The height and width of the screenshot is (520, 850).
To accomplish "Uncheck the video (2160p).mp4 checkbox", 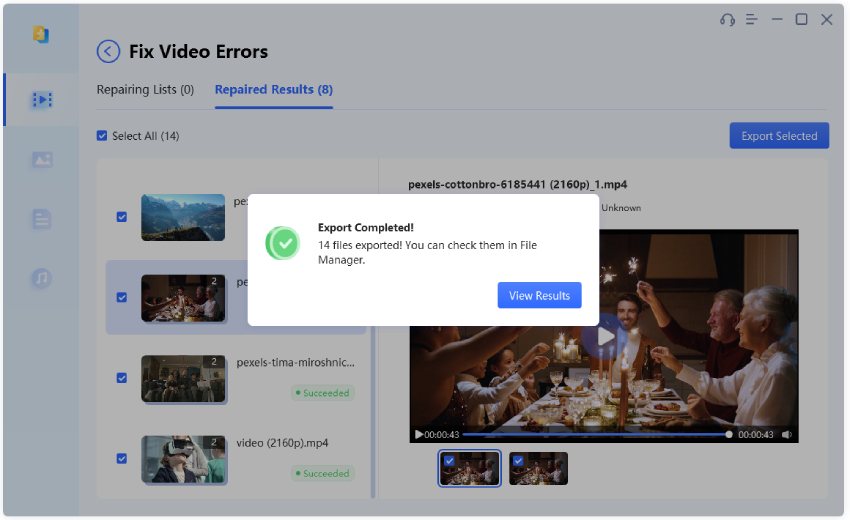I will tap(122, 459).
